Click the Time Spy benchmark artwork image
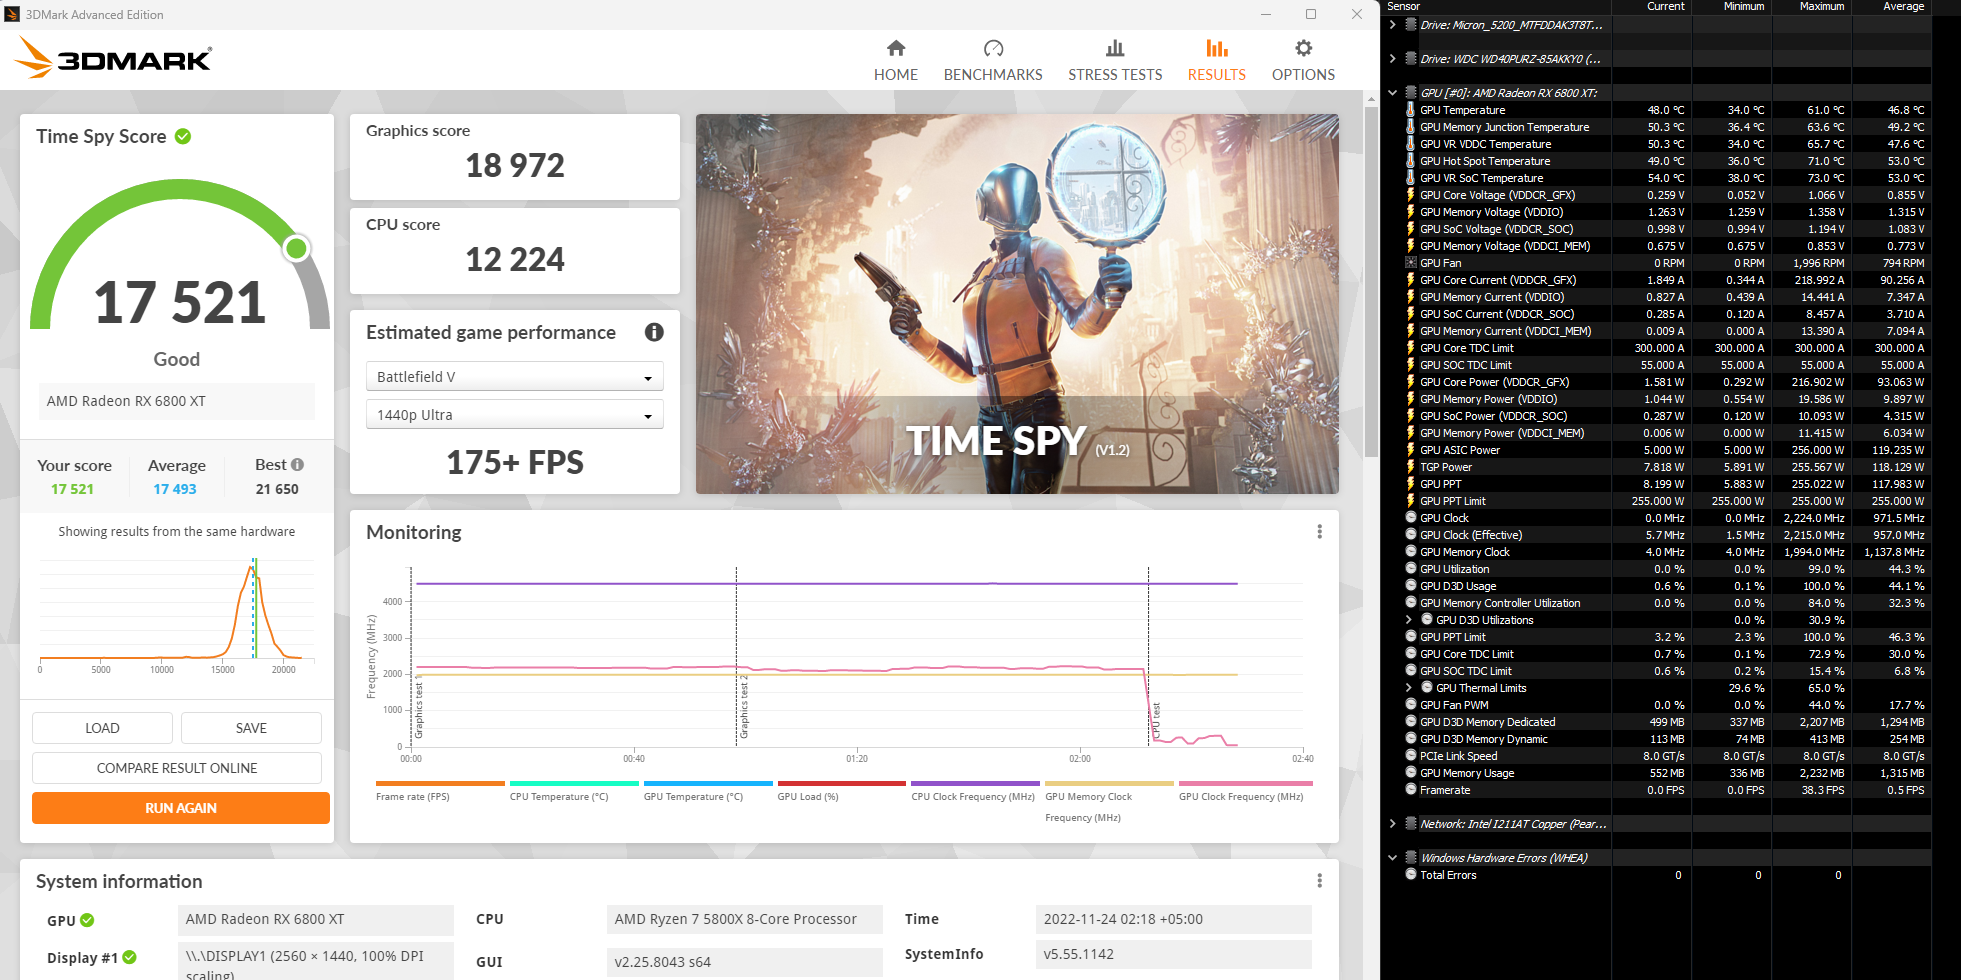The height and width of the screenshot is (980, 1961). [1017, 304]
